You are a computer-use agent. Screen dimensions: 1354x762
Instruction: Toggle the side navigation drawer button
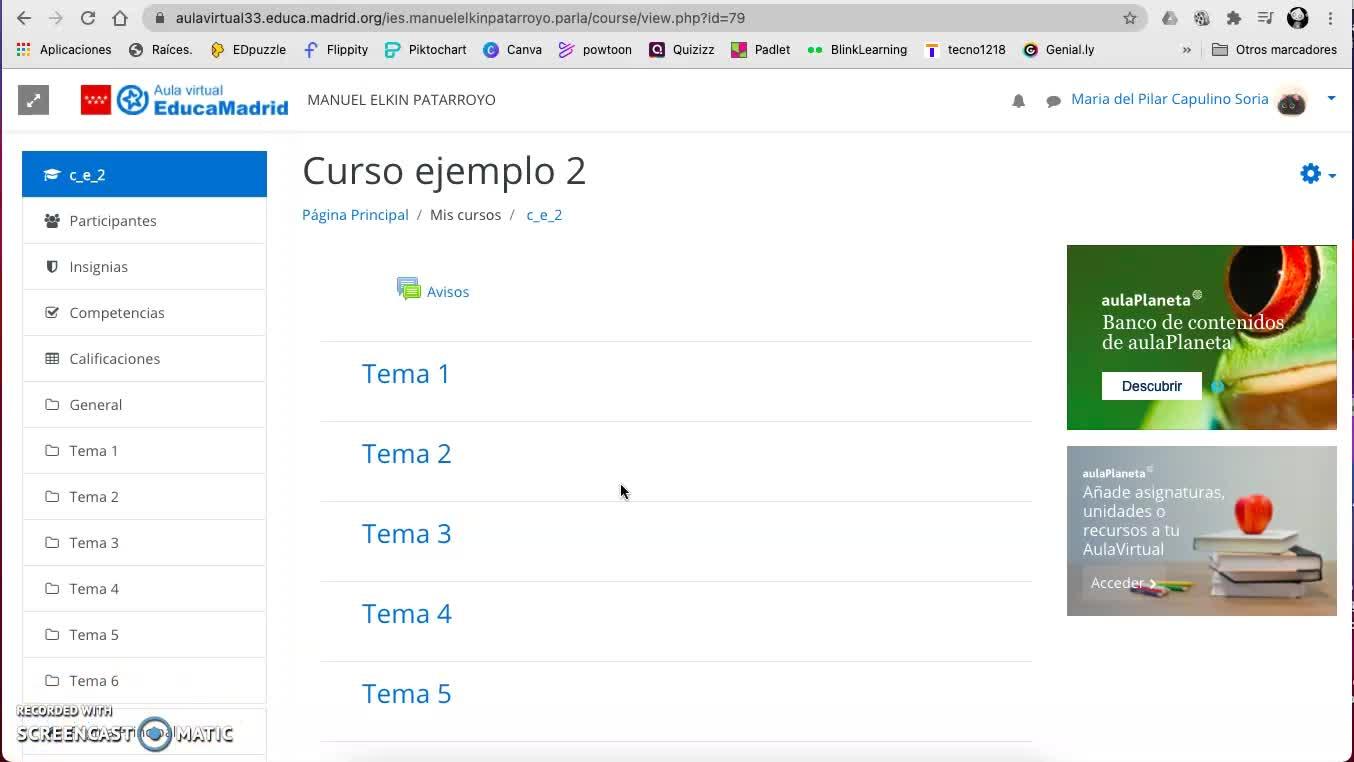pyautogui.click(x=33, y=100)
